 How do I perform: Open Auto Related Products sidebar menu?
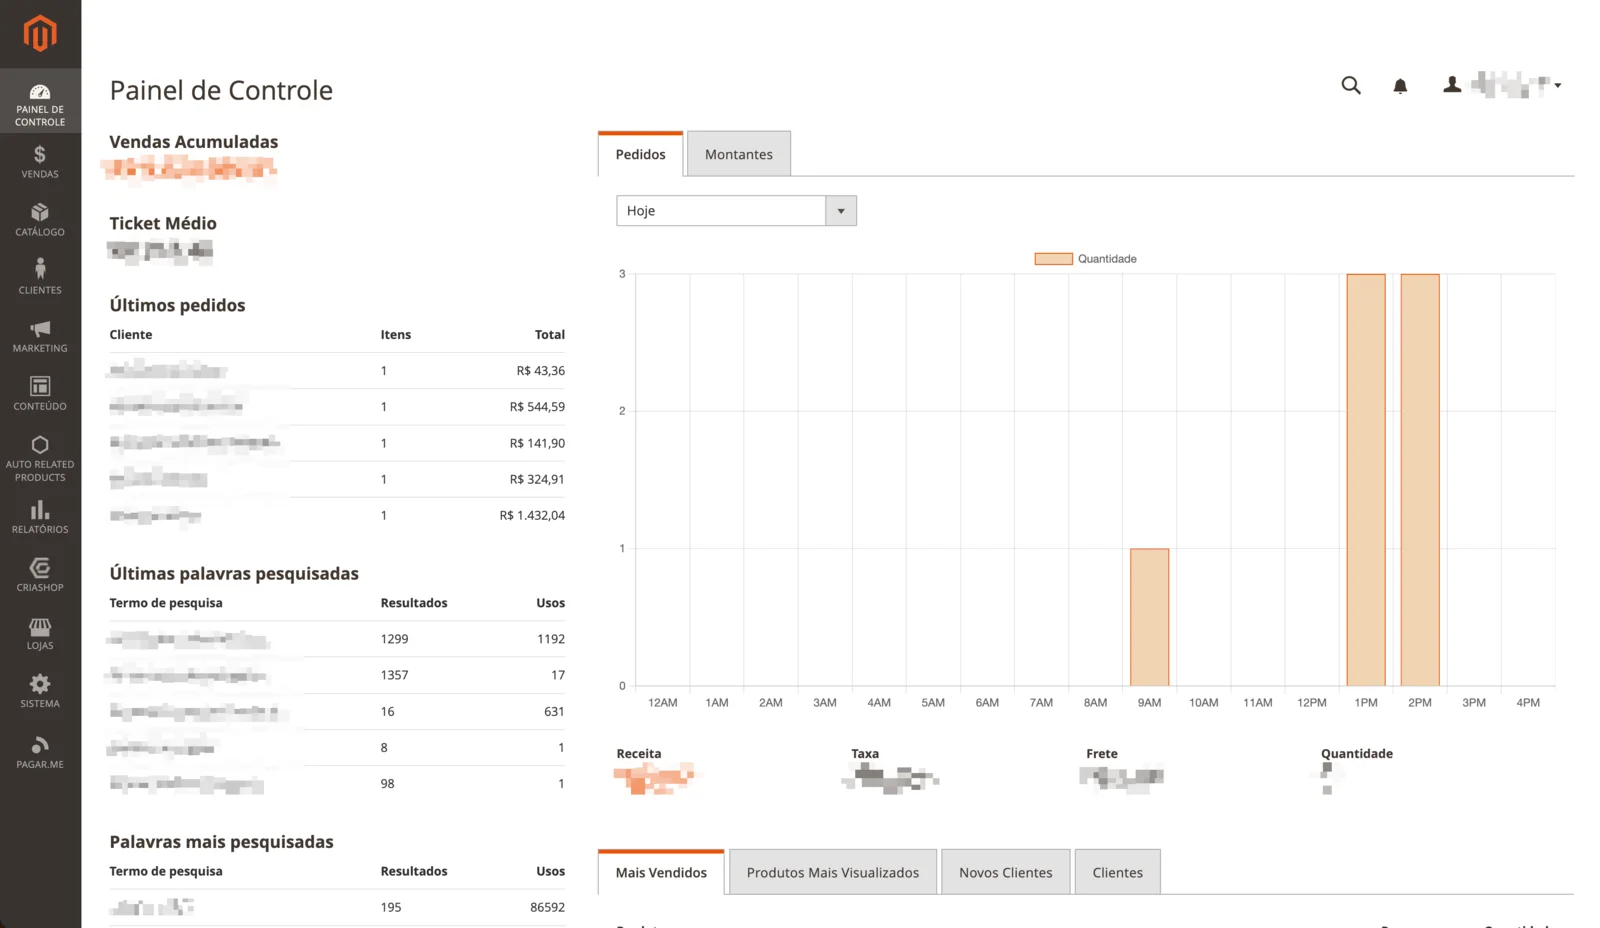(40, 458)
